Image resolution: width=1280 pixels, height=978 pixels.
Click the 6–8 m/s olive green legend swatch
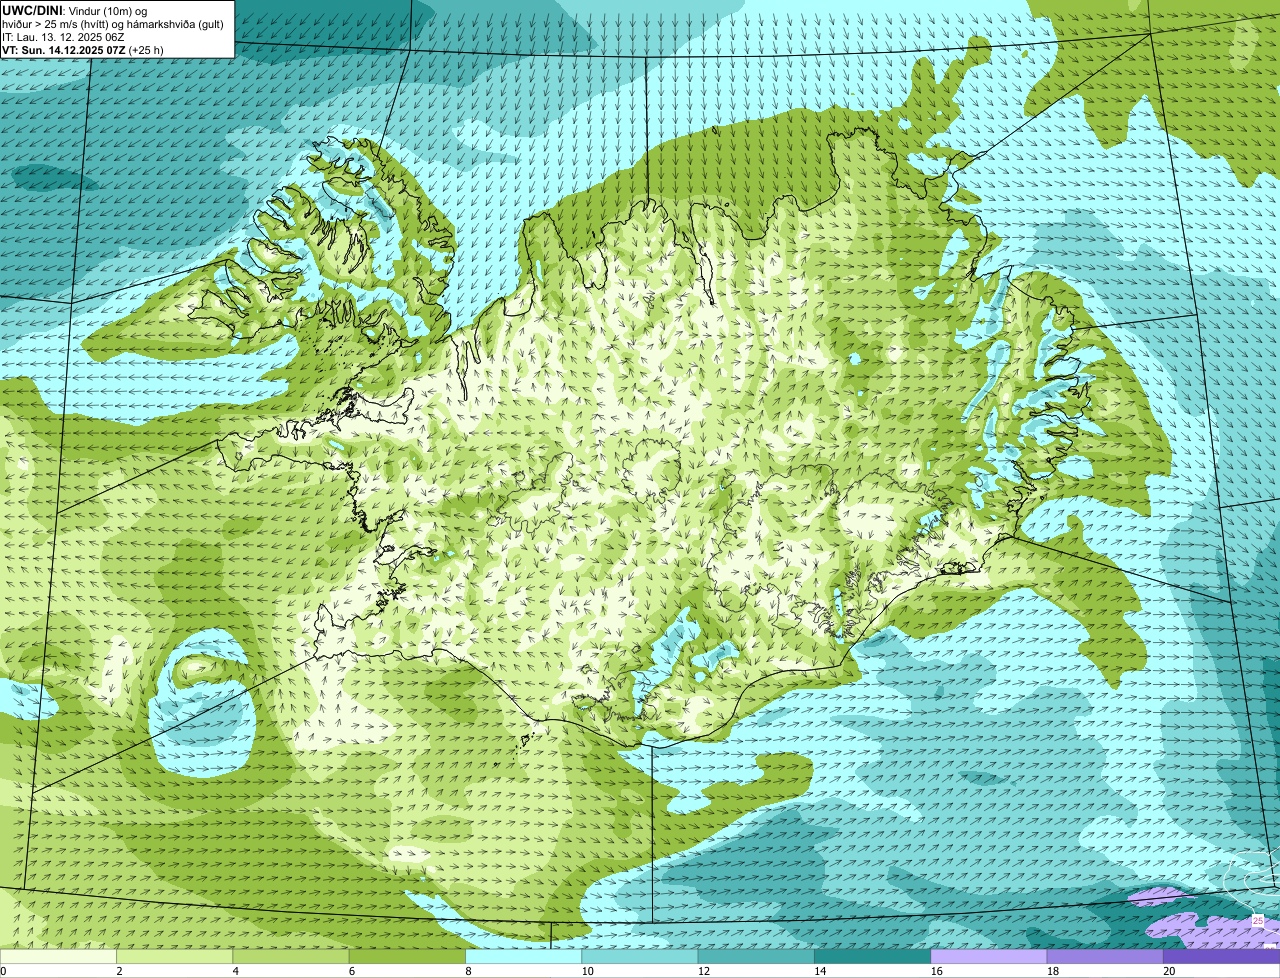[407, 956]
